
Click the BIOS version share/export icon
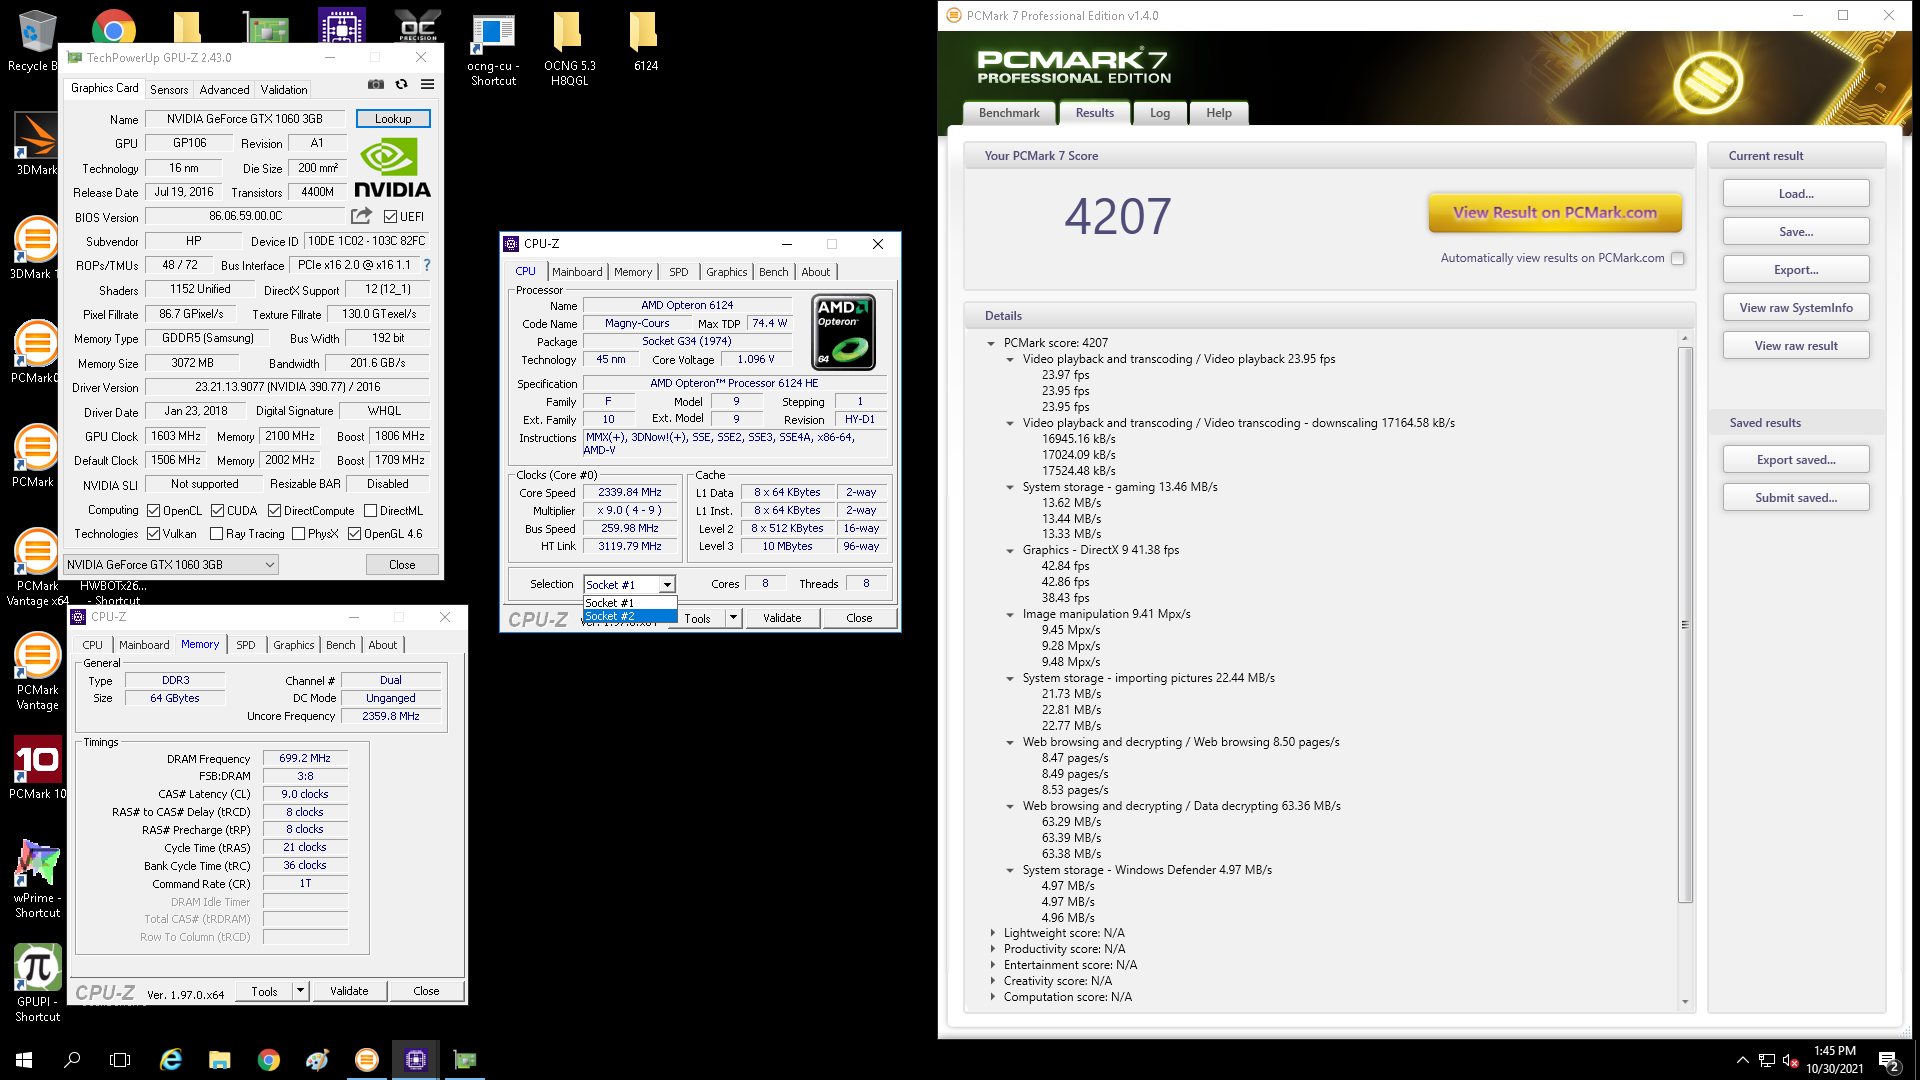pyautogui.click(x=361, y=216)
